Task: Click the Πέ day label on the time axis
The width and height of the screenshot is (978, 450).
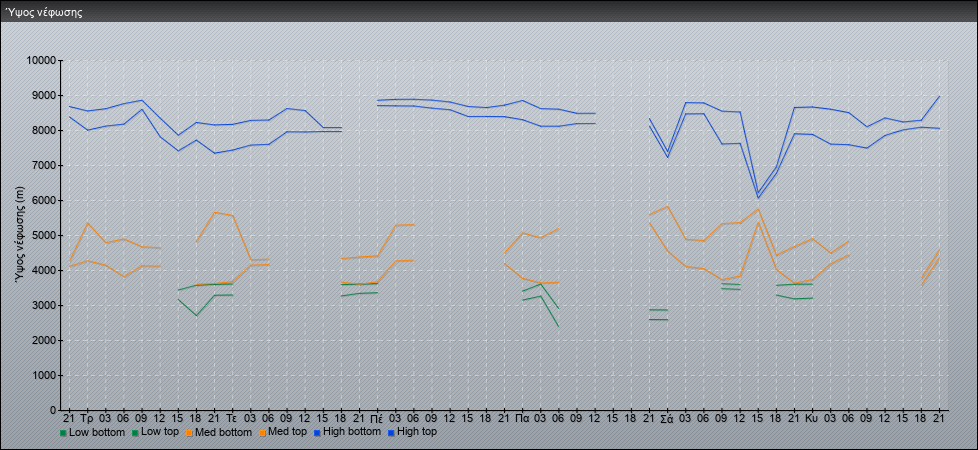Action: 377,419
